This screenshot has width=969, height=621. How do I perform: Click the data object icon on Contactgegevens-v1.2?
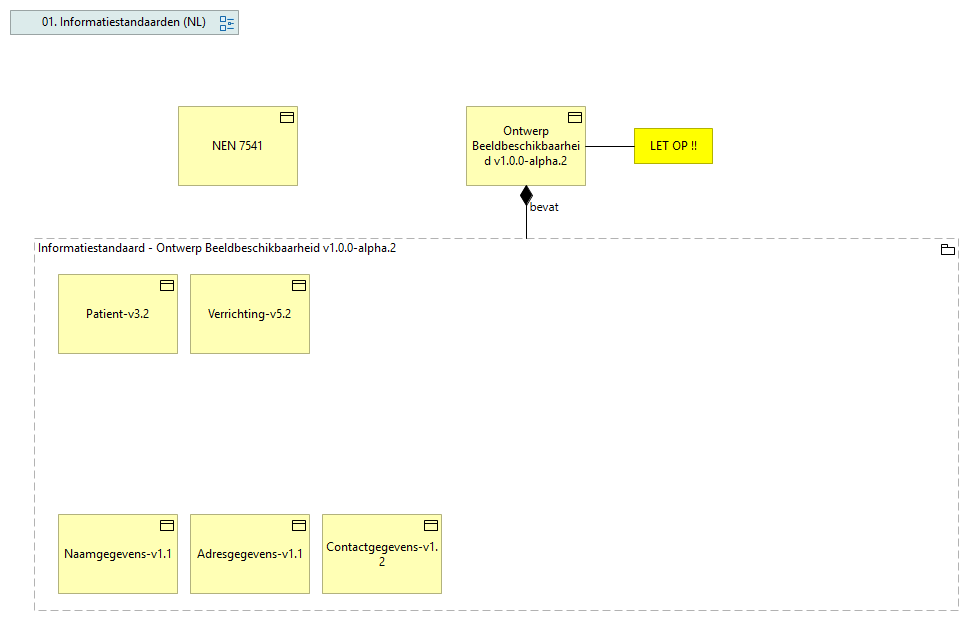point(431,525)
